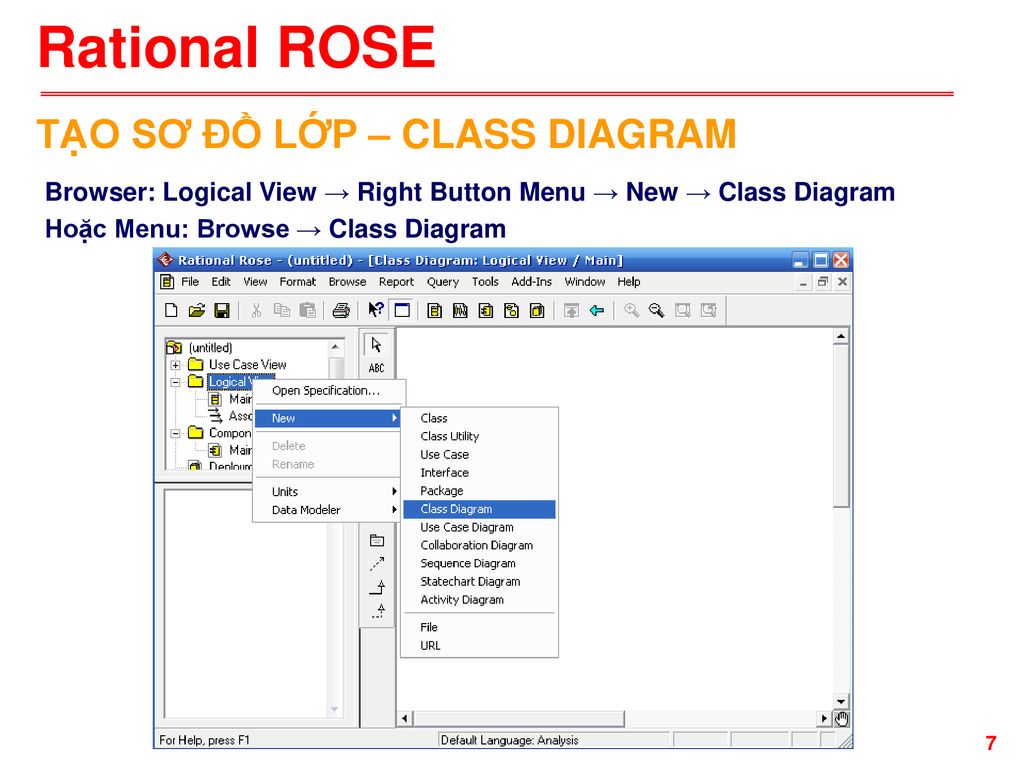
Task: Open the Help menu
Action: click(629, 282)
